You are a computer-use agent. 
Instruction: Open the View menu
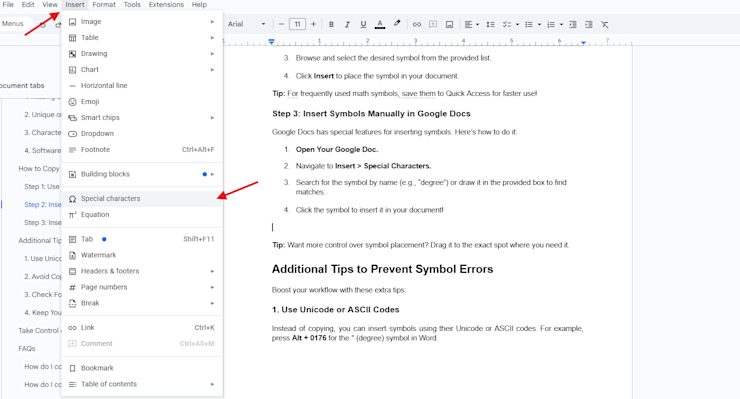pos(50,4)
